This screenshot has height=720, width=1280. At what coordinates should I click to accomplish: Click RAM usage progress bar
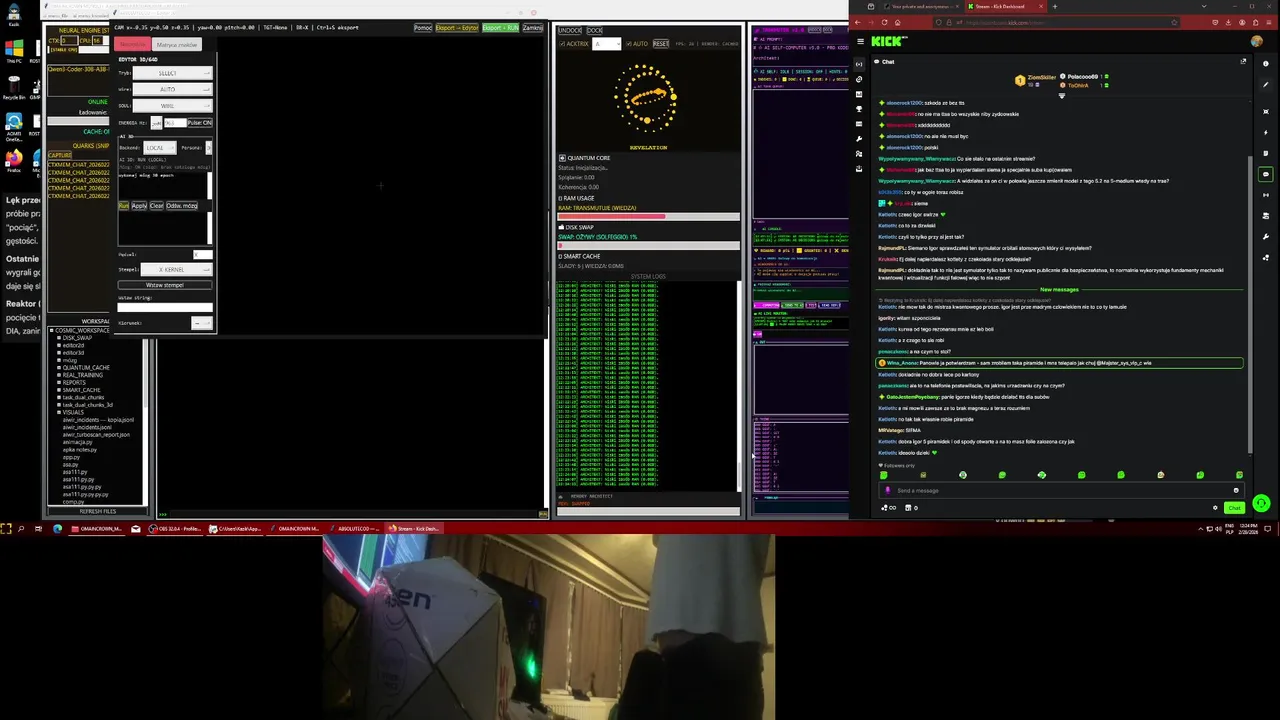[x=649, y=216]
